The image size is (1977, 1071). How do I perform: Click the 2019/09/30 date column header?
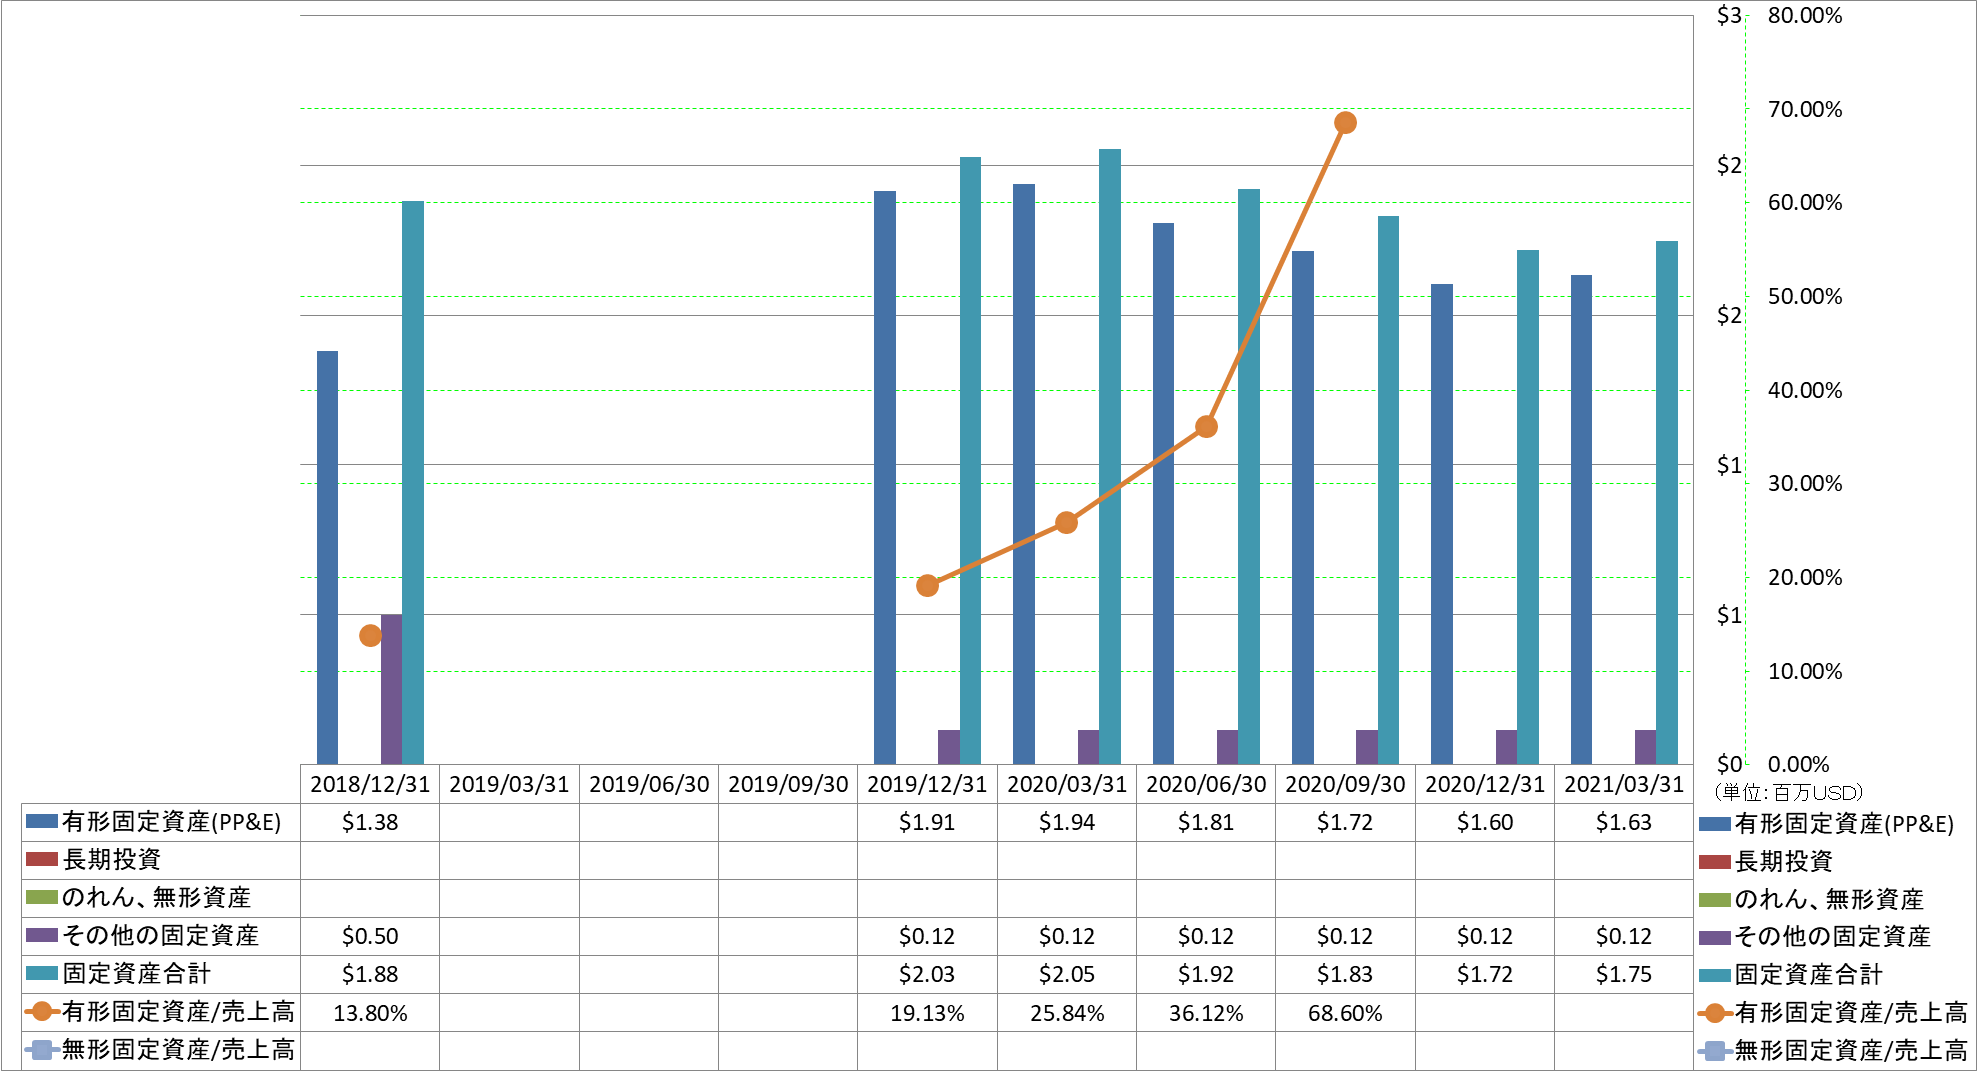pos(788,784)
